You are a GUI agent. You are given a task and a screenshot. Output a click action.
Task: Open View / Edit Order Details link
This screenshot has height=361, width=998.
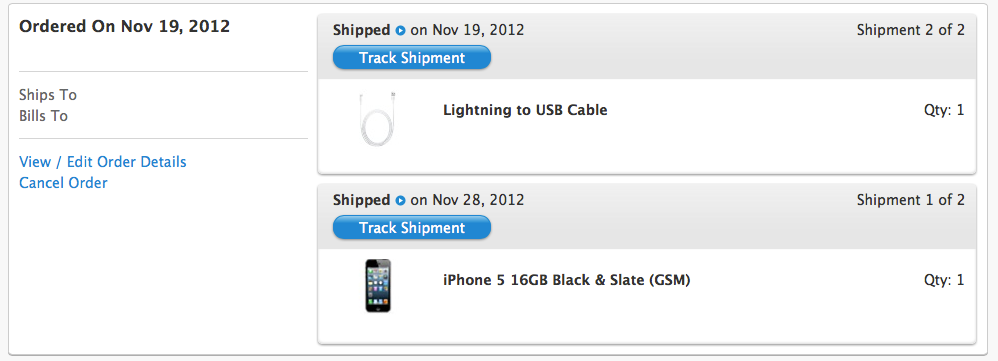[102, 162]
